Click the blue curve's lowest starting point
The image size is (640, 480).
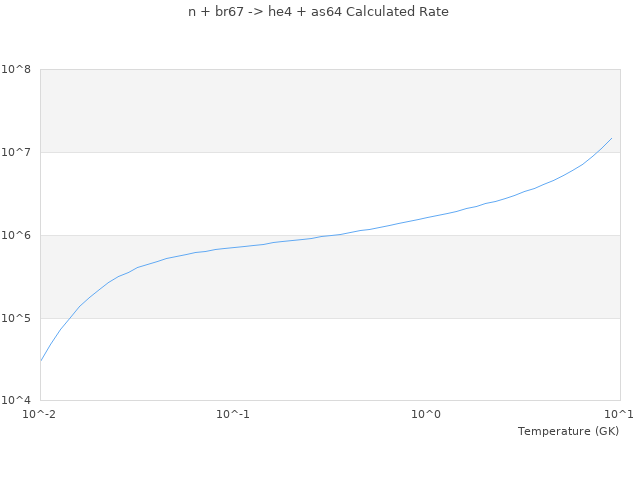tap(41, 361)
